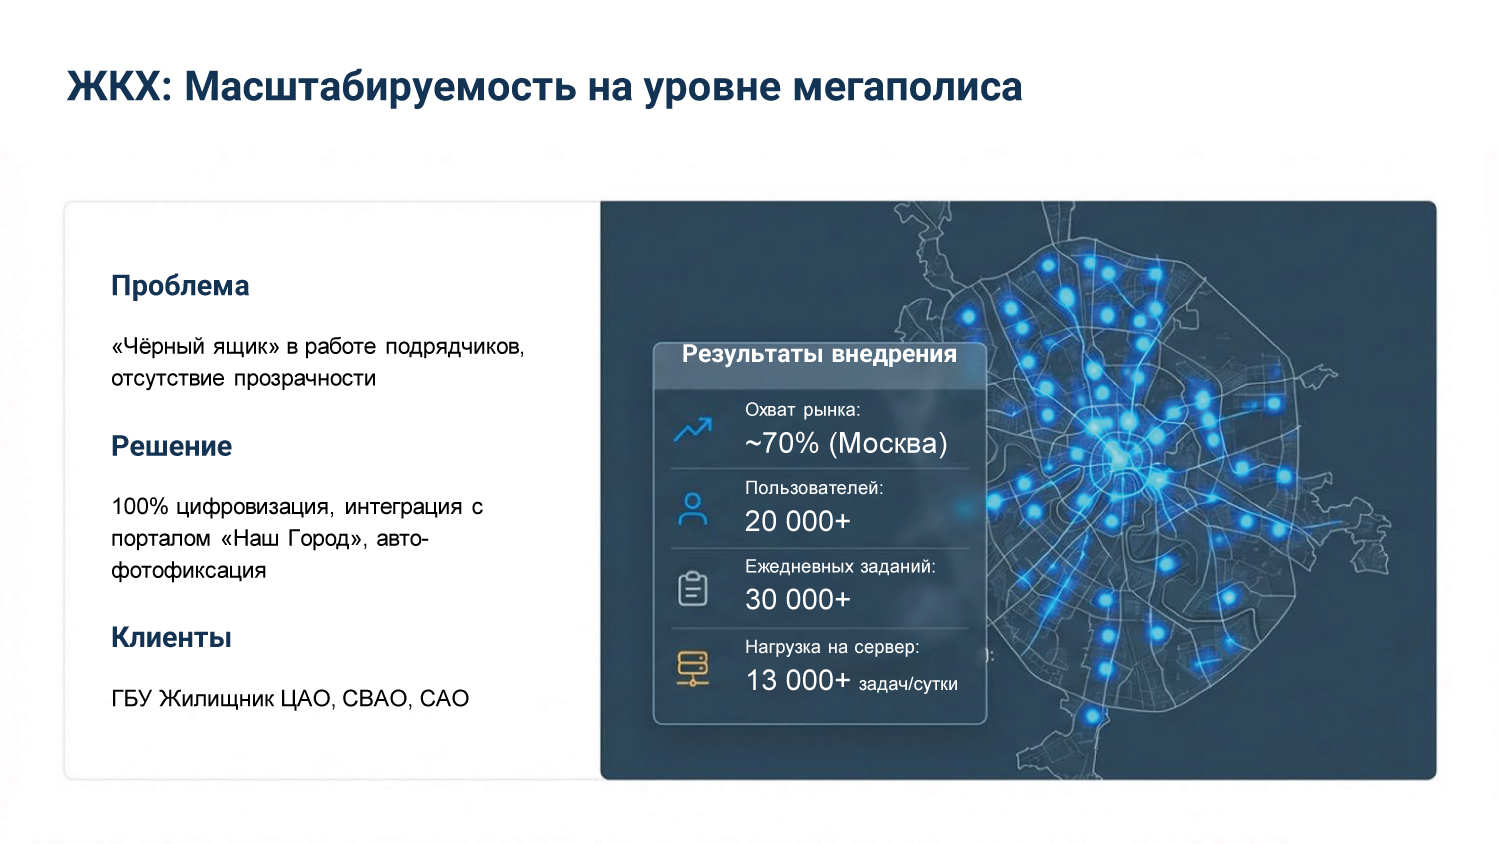This screenshot has height=844, width=1501.
Task: Click the ~70% (Москва) statistic
Action: point(845,443)
